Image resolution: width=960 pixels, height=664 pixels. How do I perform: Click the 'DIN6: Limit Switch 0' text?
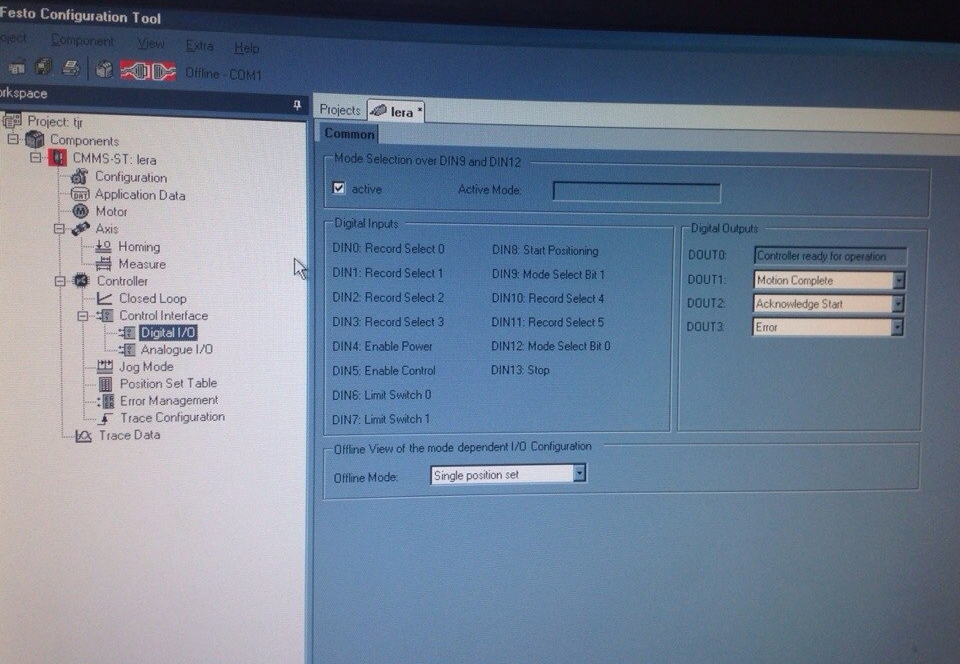(x=381, y=395)
